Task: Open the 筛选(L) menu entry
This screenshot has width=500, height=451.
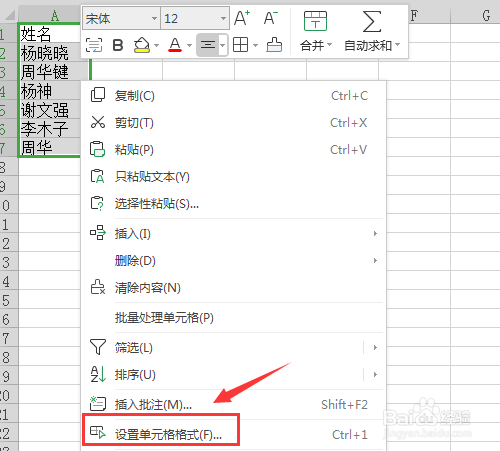Action: (233, 348)
